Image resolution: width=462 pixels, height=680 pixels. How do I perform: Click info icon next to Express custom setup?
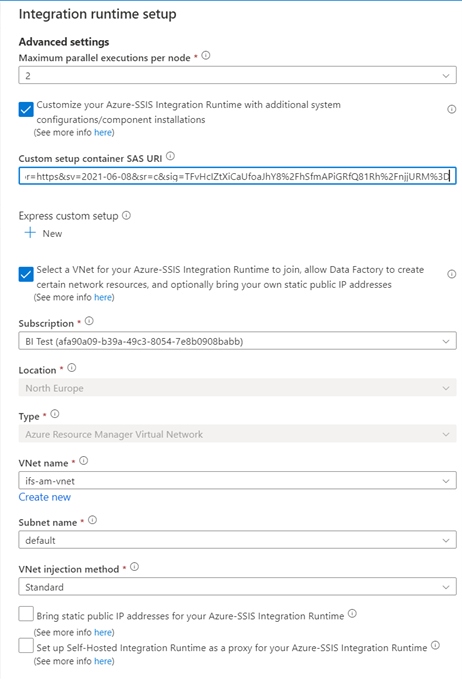pyautogui.click(x=126, y=216)
